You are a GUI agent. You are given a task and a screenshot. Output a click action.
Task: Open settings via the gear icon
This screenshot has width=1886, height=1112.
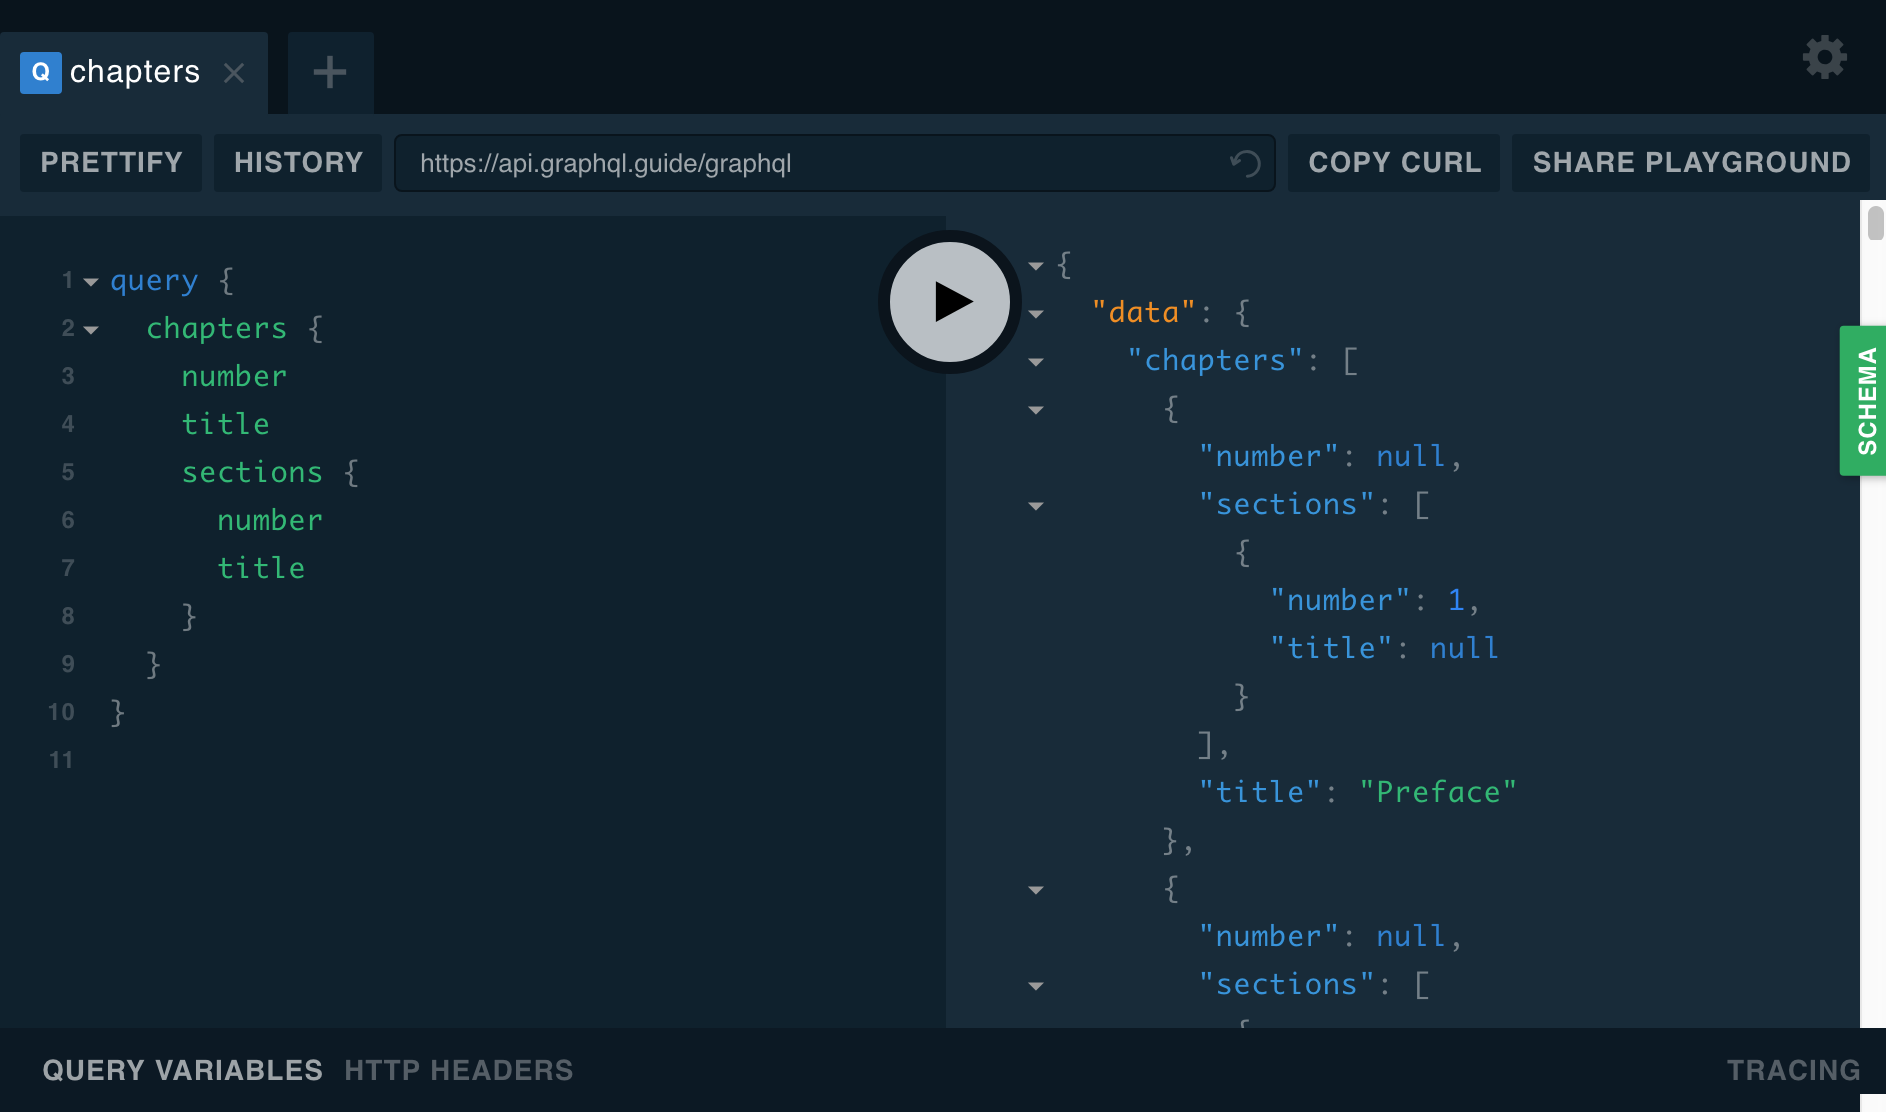coord(1824,57)
